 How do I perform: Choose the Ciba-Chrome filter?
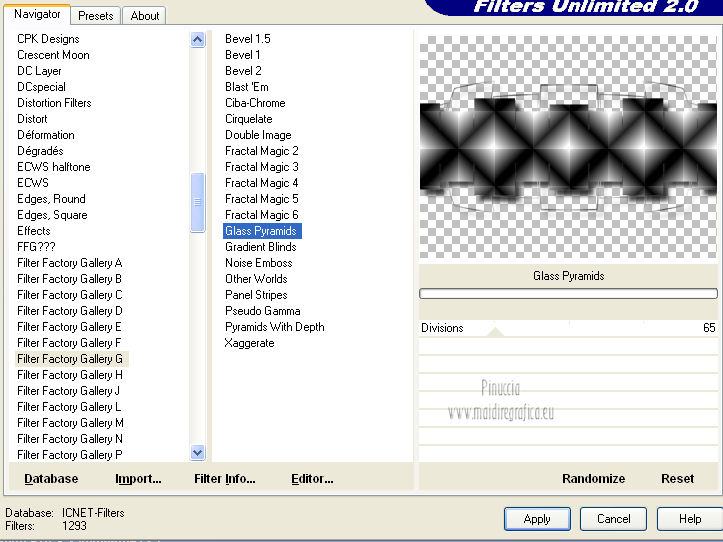[255, 103]
